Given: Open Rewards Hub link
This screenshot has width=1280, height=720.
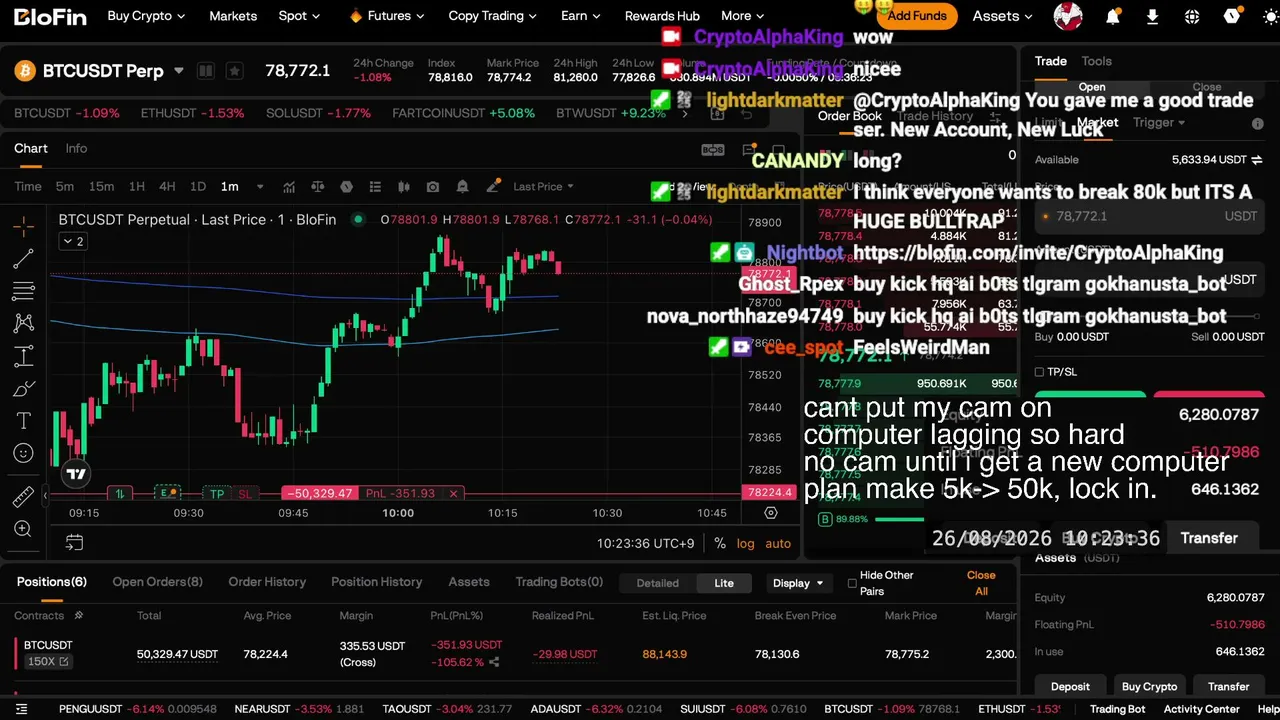Looking at the screenshot, I should click(662, 16).
